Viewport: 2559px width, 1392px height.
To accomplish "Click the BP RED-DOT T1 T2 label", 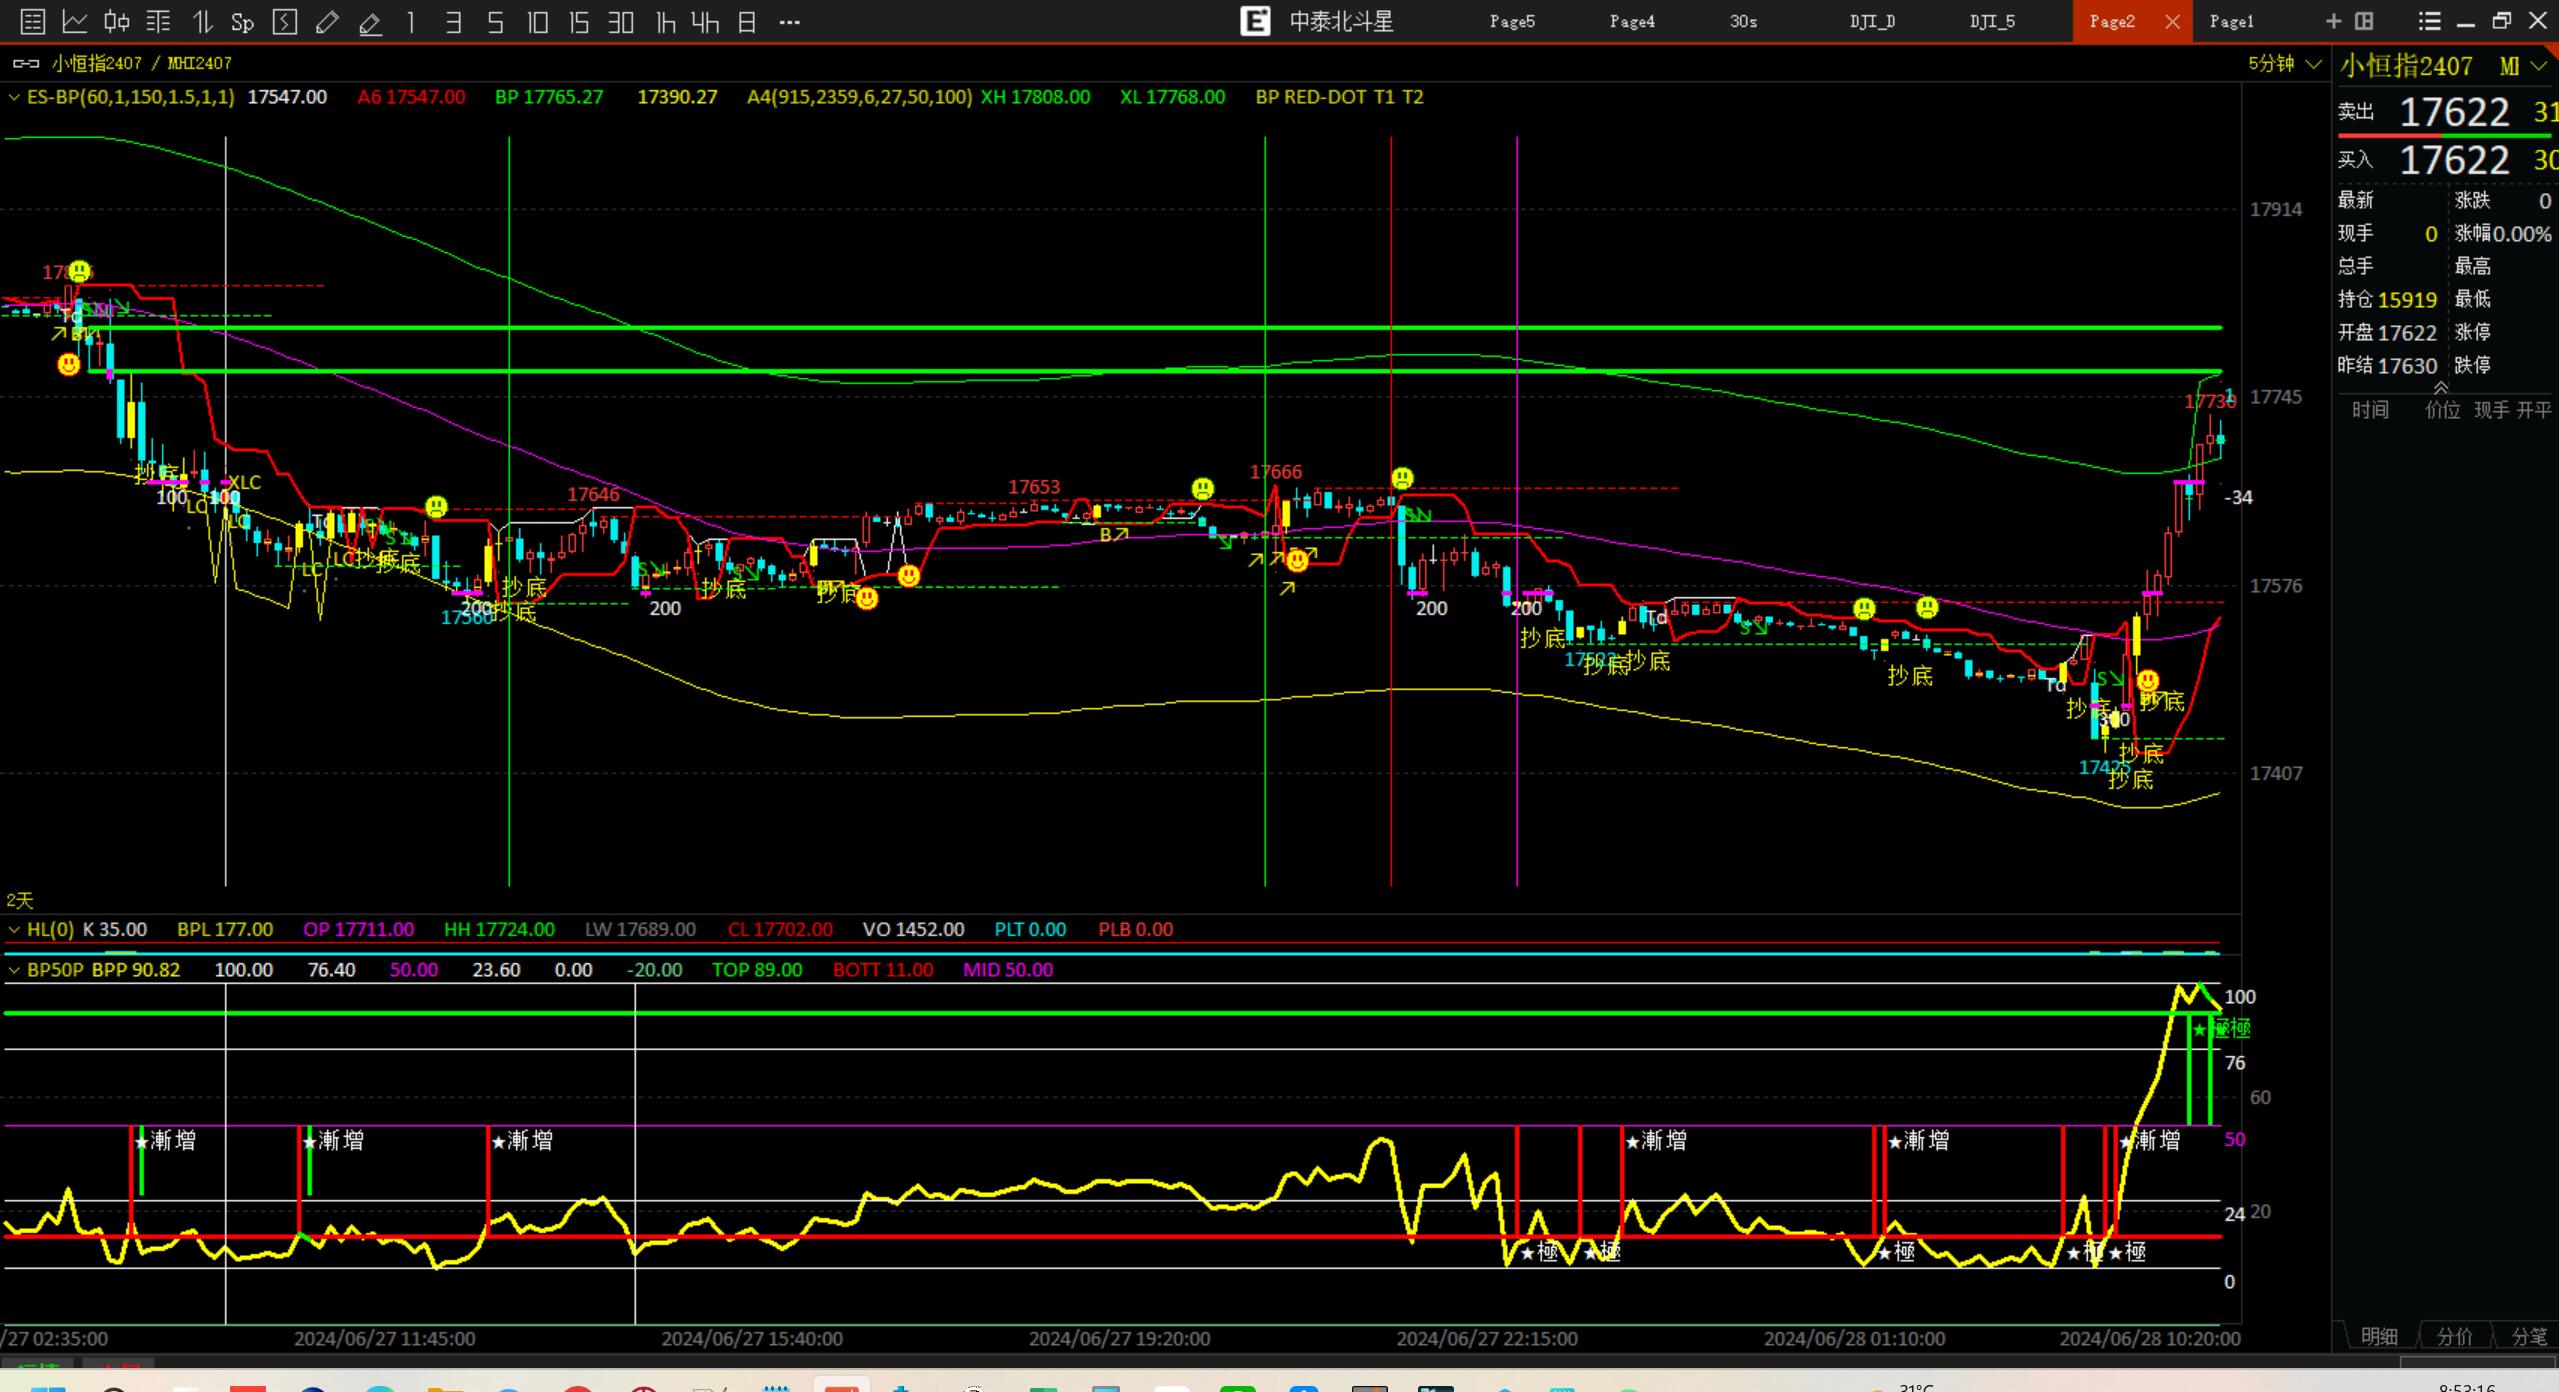I will pos(1339,97).
